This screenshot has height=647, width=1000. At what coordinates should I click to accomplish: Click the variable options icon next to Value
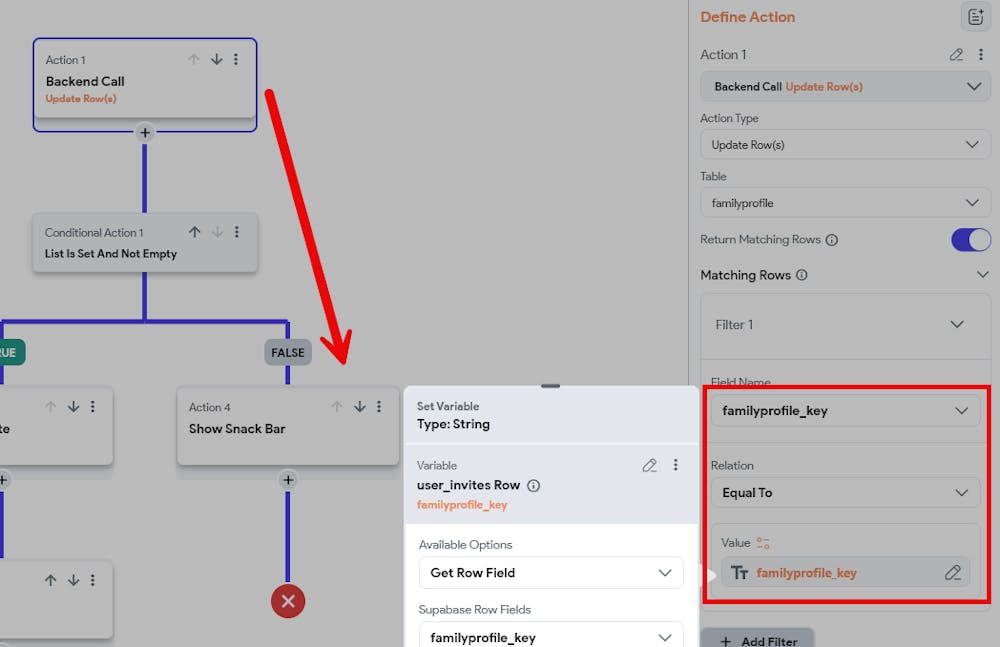pos(763,543)
